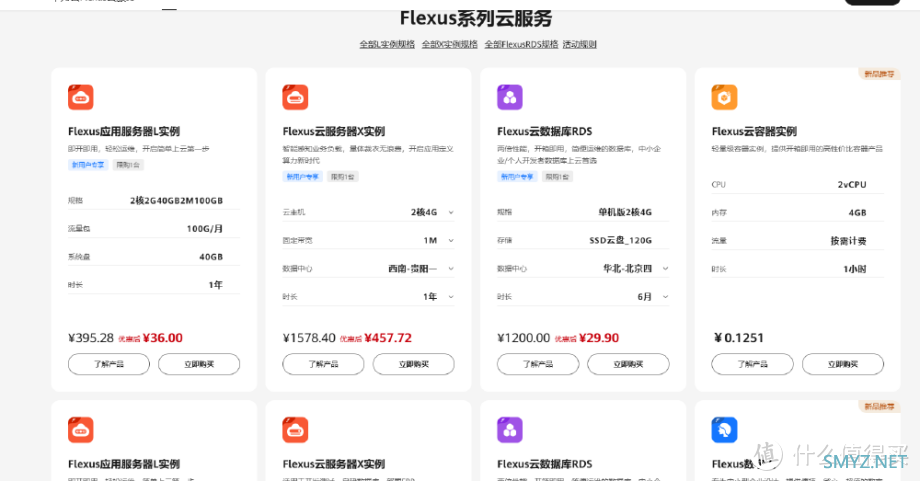Viewport: 920px width, 481px height.
Task: Click 立即购买 under the ¥457.72 offer
Action: click(x=414, y=364)
